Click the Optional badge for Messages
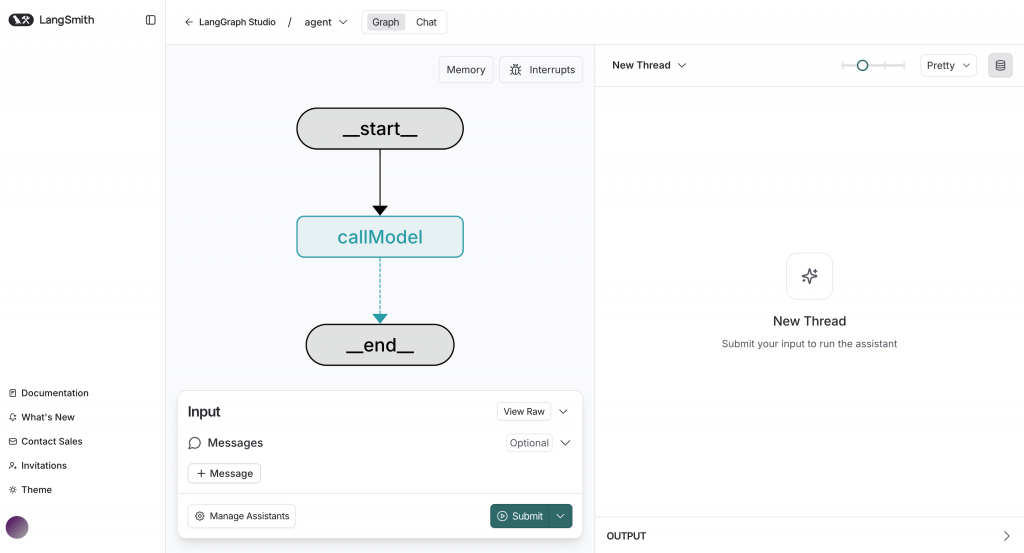The image size is (1024, 553). click(529, 443)
